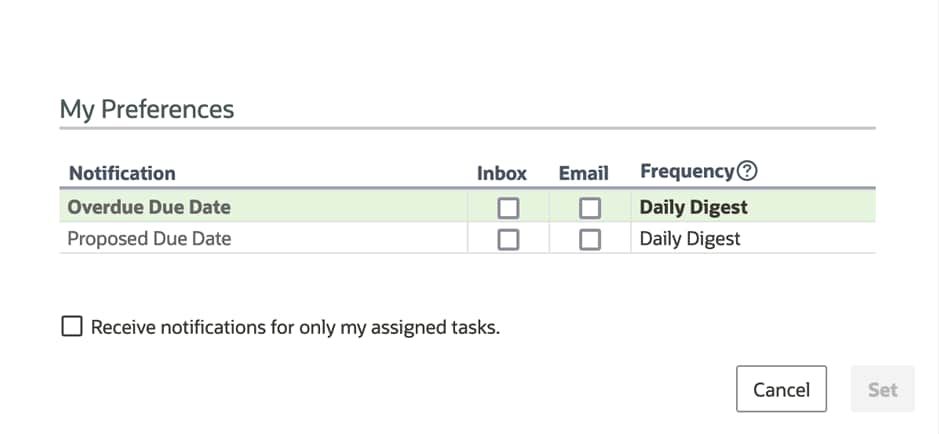Change Daily Digest frequency for Proposed Due Date
This screenshot has width=939, height=434.
click(690, 239)
